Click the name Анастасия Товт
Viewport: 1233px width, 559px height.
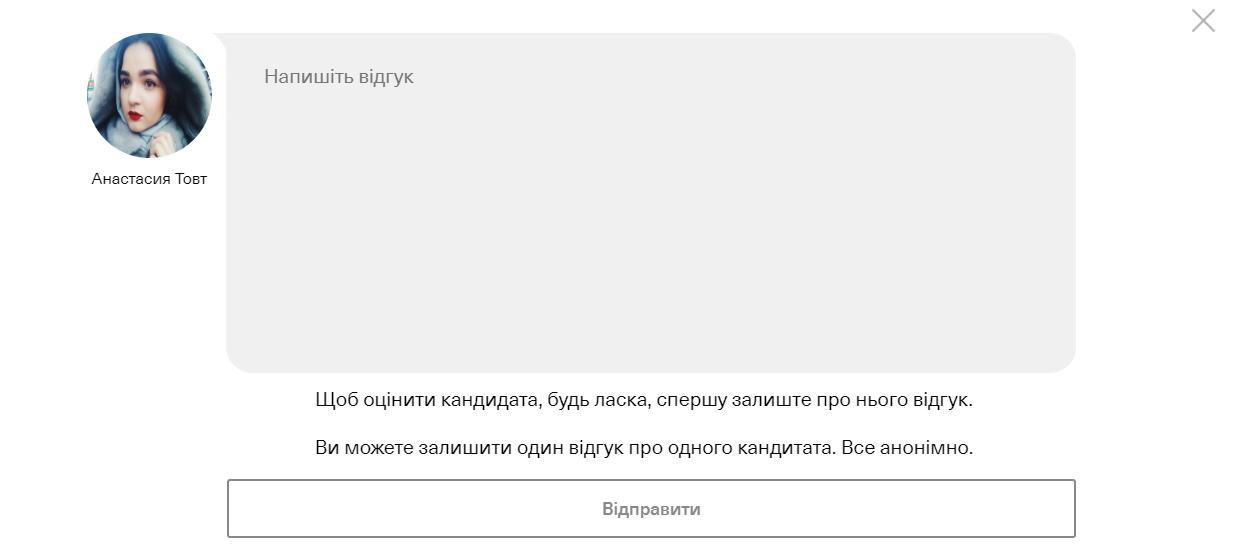(149, 179)
